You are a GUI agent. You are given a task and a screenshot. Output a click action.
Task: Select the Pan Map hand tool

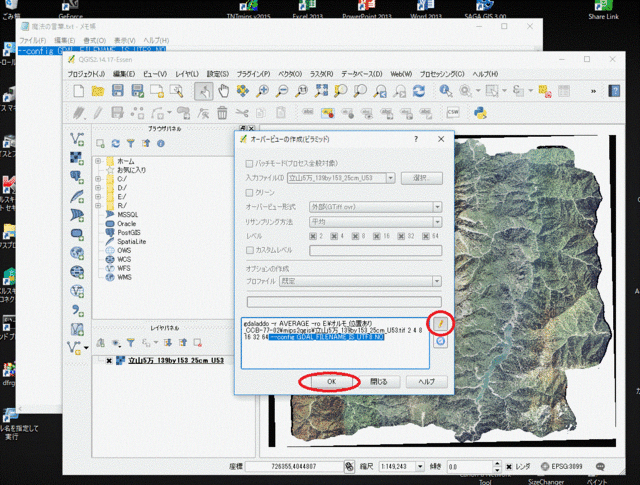(223, 91)
